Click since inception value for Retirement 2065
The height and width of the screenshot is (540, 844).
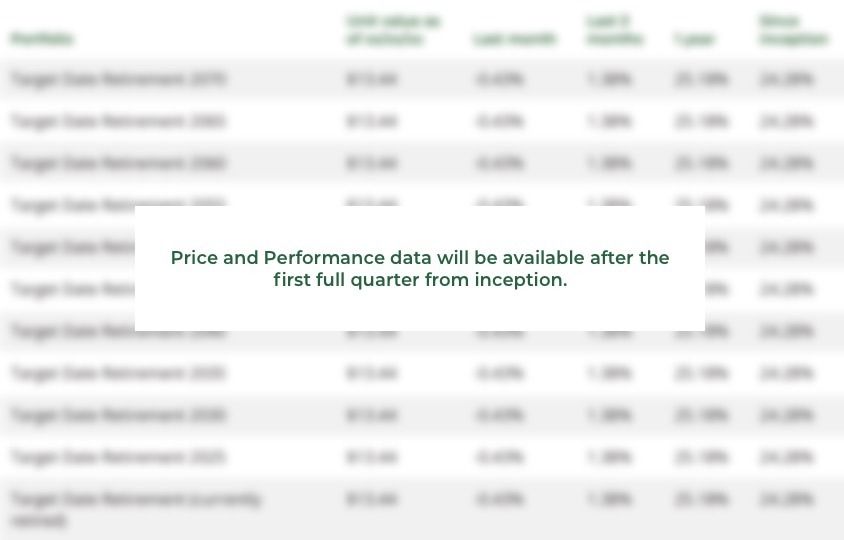coord(786,121)
